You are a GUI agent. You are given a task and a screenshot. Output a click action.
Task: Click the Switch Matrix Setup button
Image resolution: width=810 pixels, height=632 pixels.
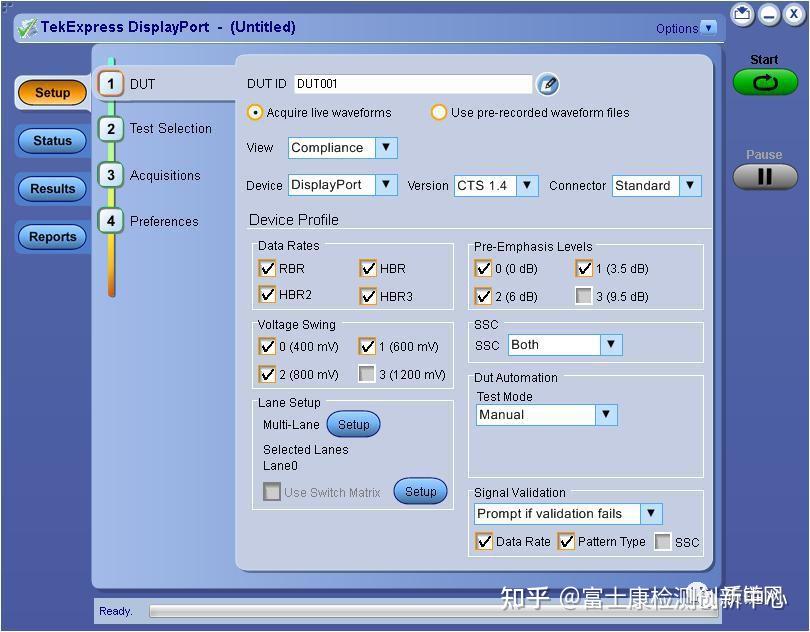point(420,491)
